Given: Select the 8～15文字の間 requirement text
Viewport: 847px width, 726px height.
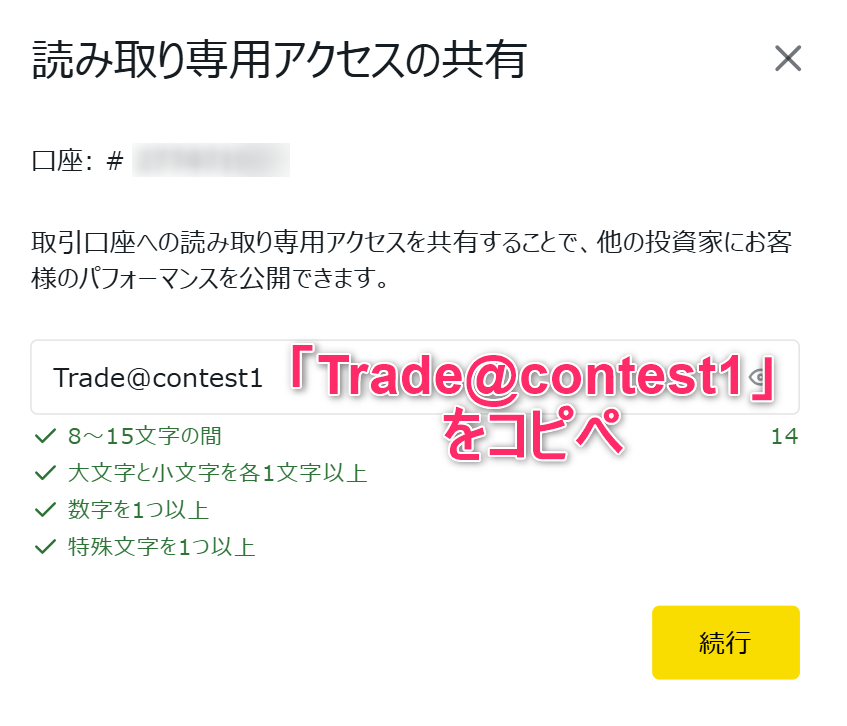Looking at the screenshot, I should coord(145,436).
